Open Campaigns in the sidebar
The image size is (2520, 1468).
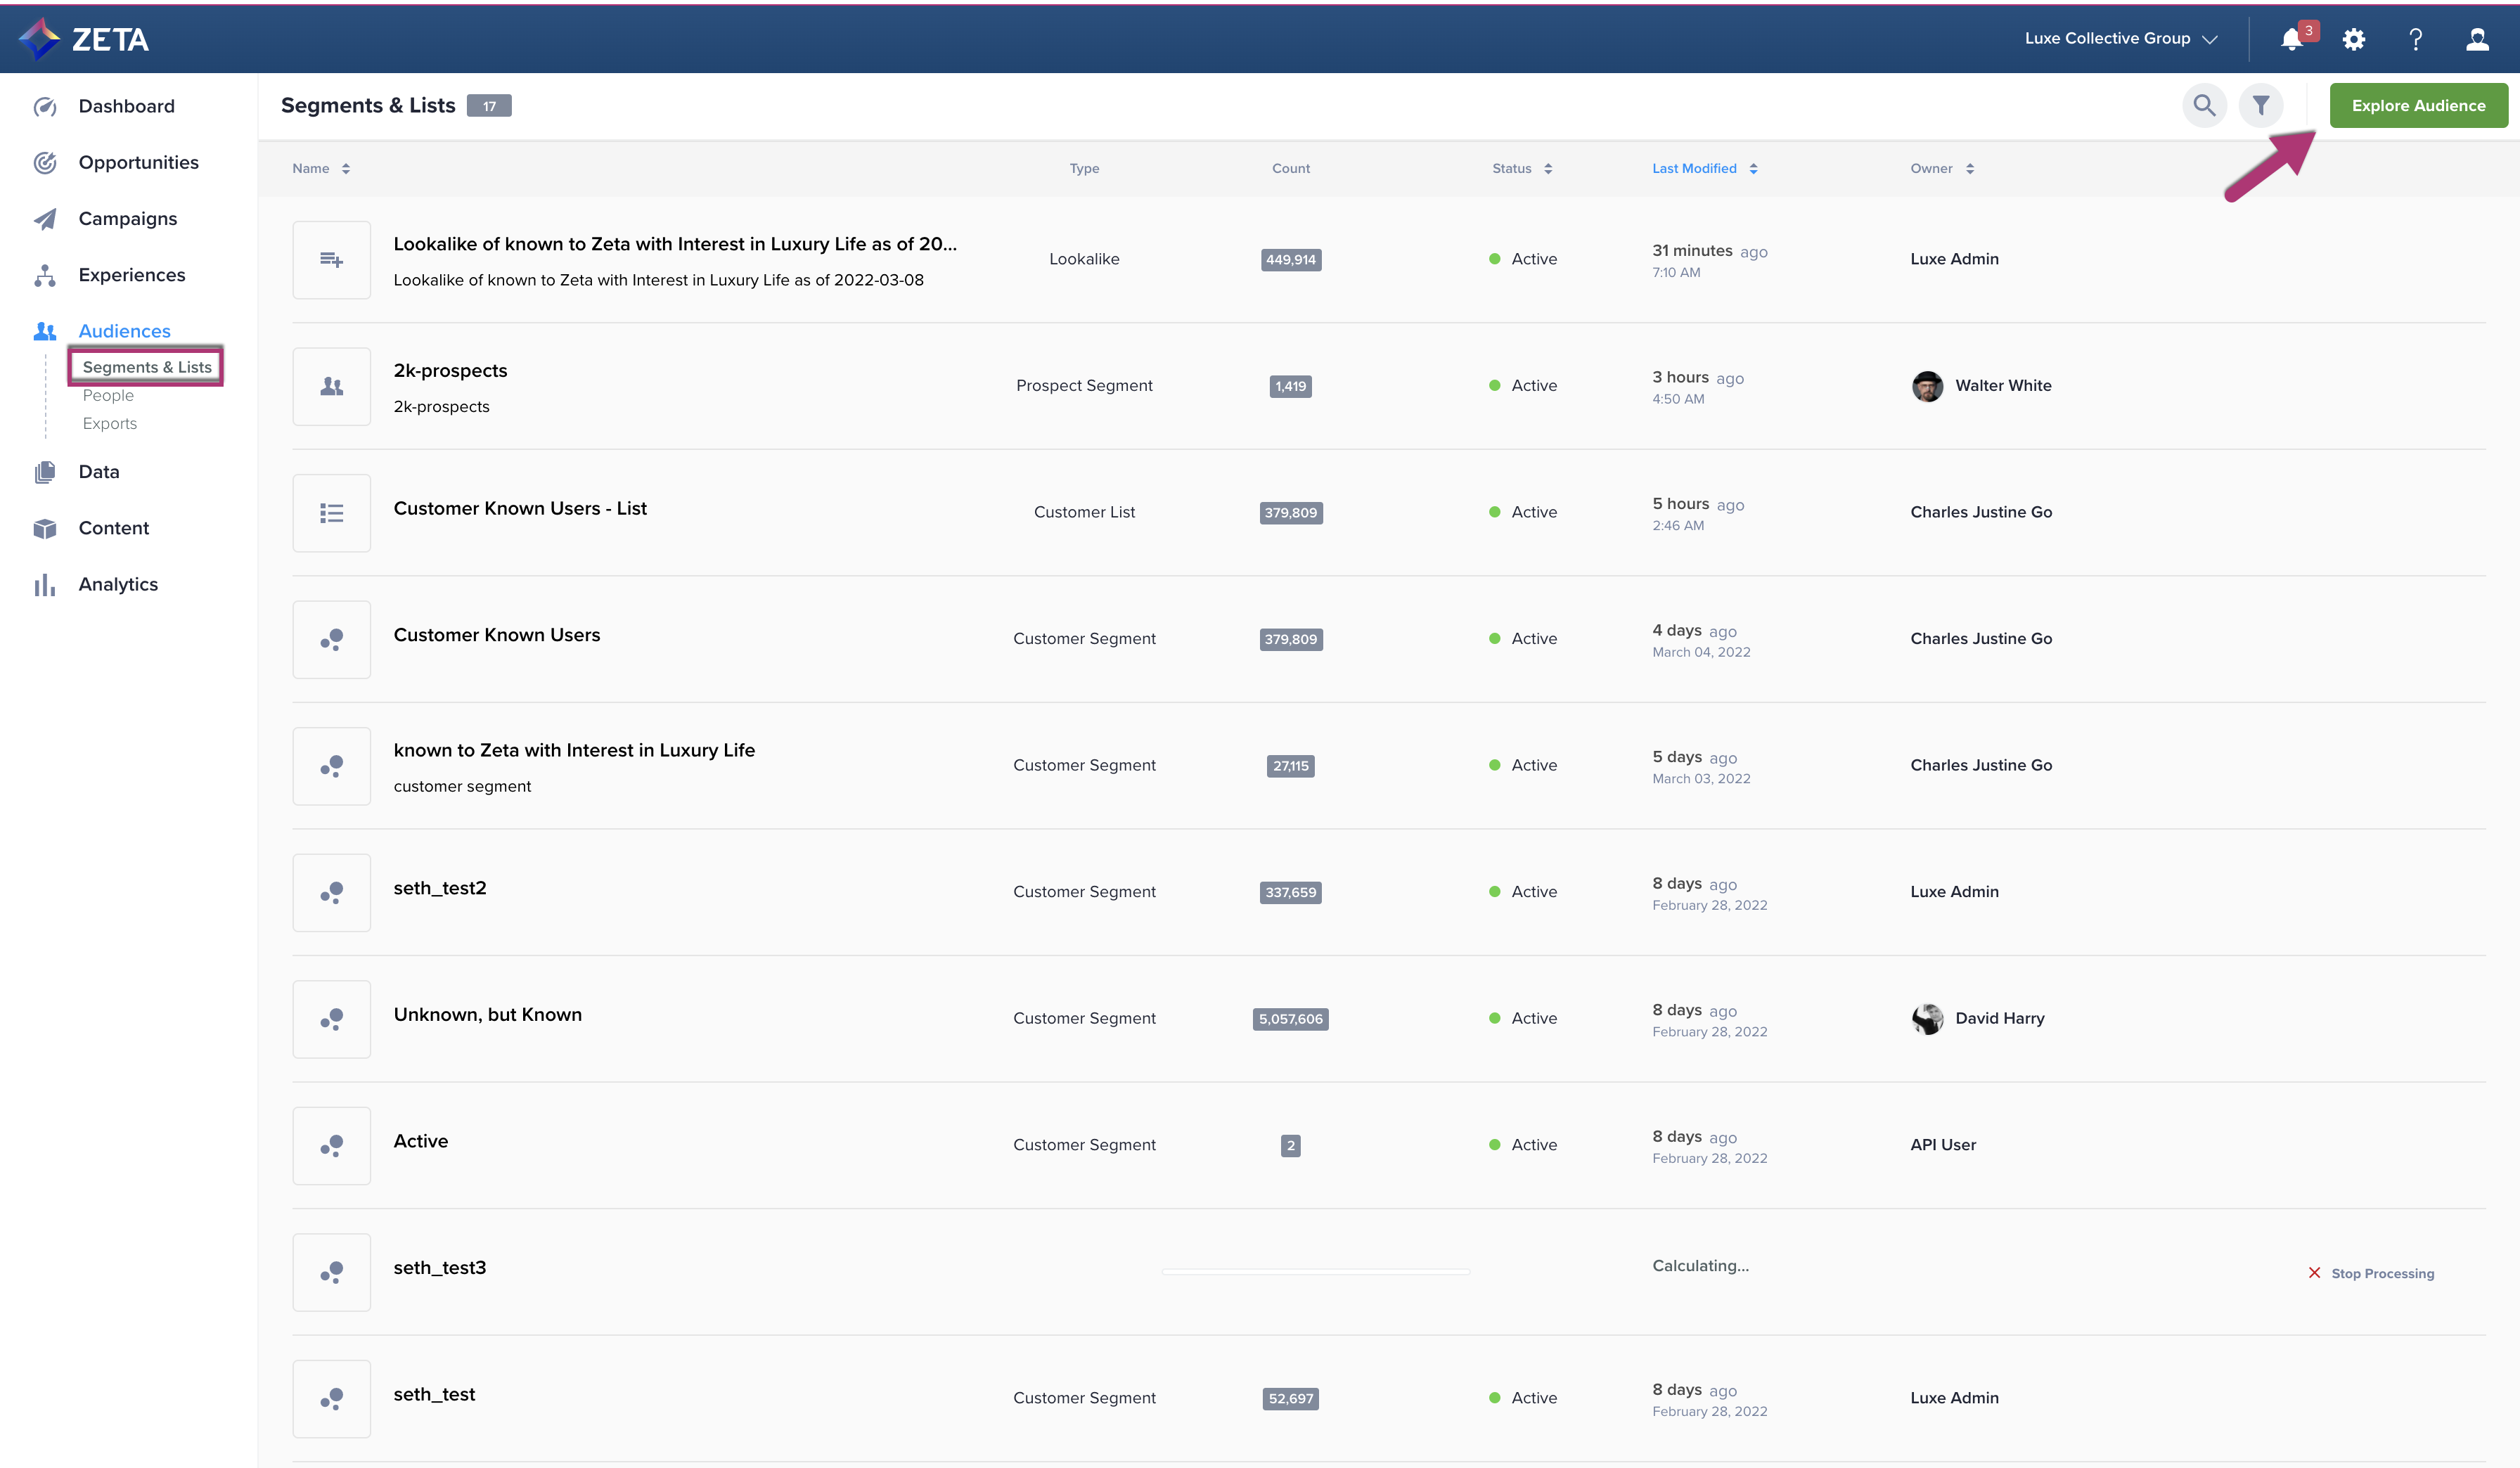[127, 218]
